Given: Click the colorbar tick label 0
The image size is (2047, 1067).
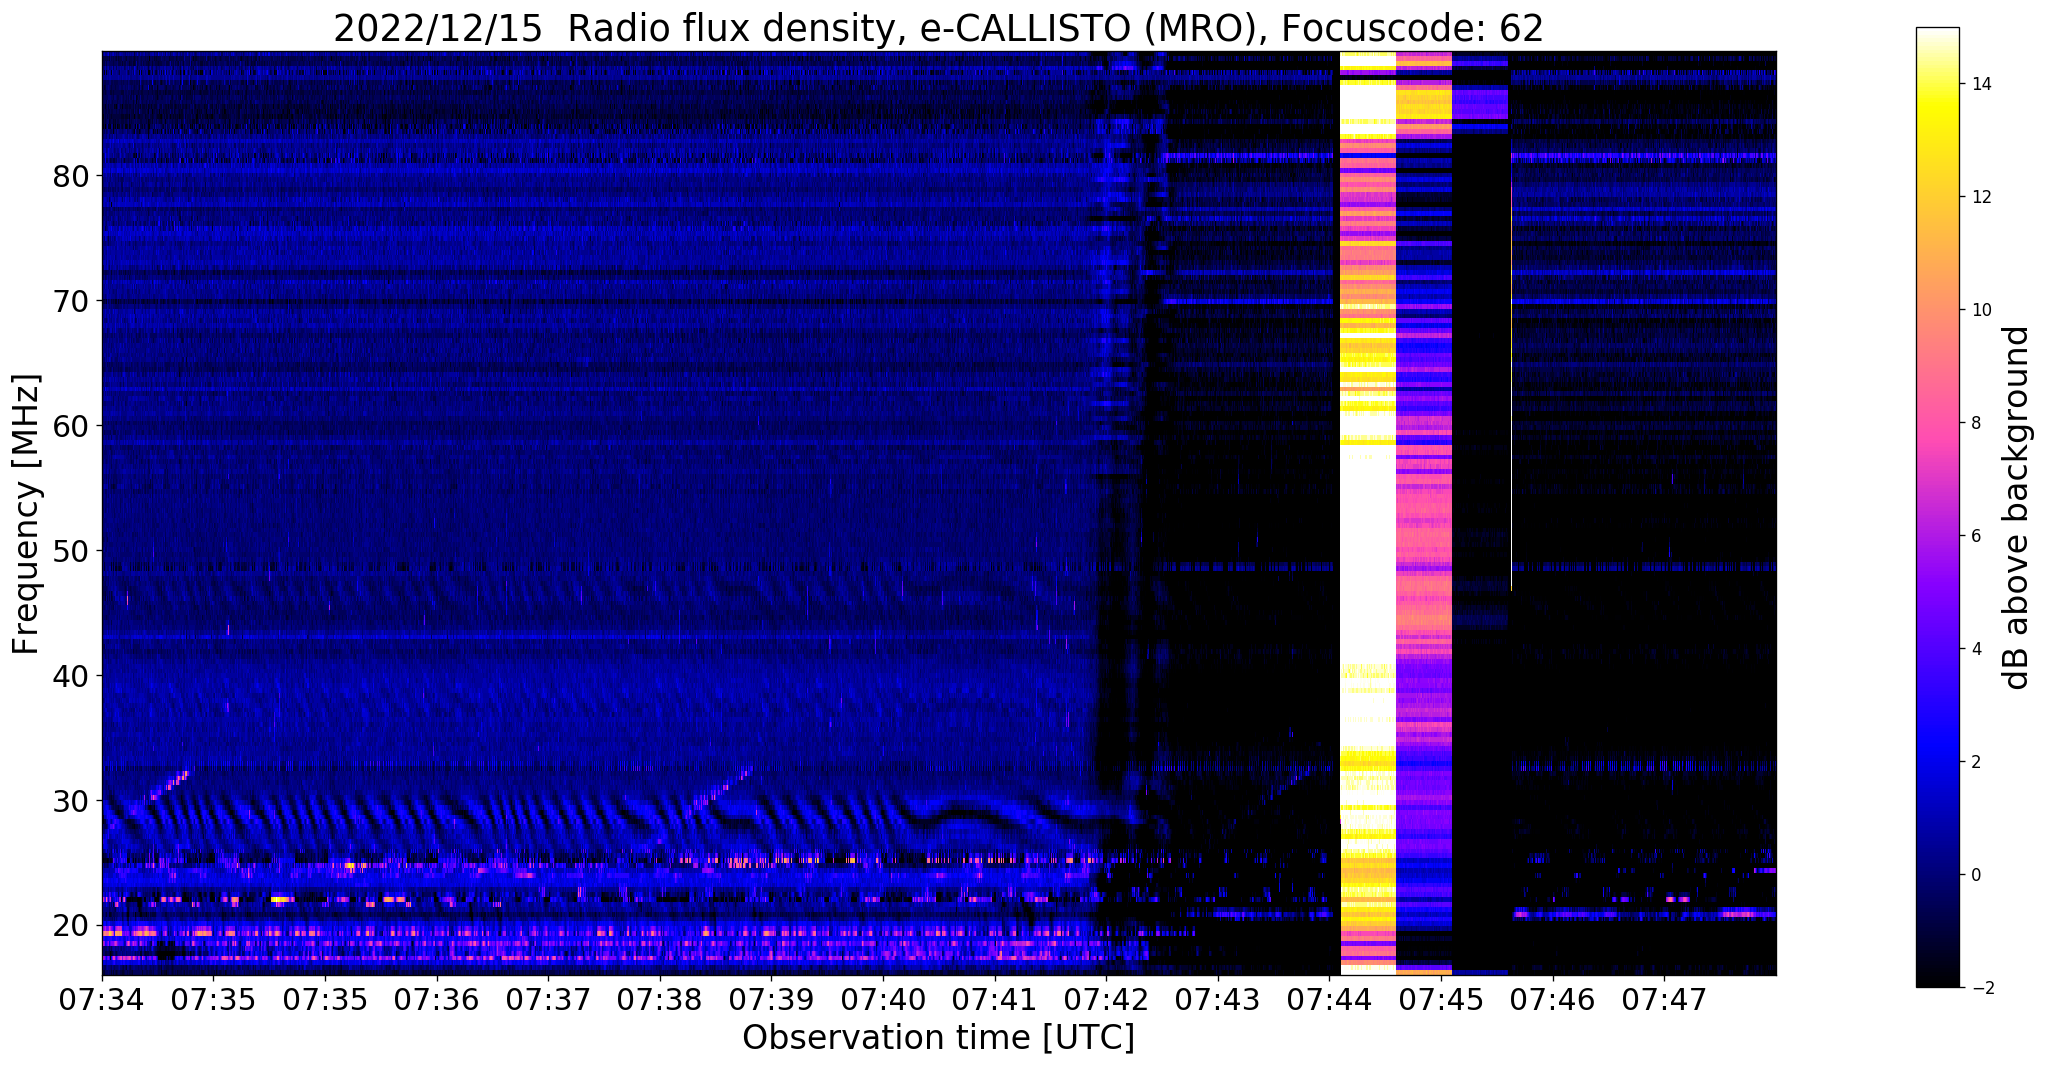Looking at the screenshot, I should [x=1975, y=875].
